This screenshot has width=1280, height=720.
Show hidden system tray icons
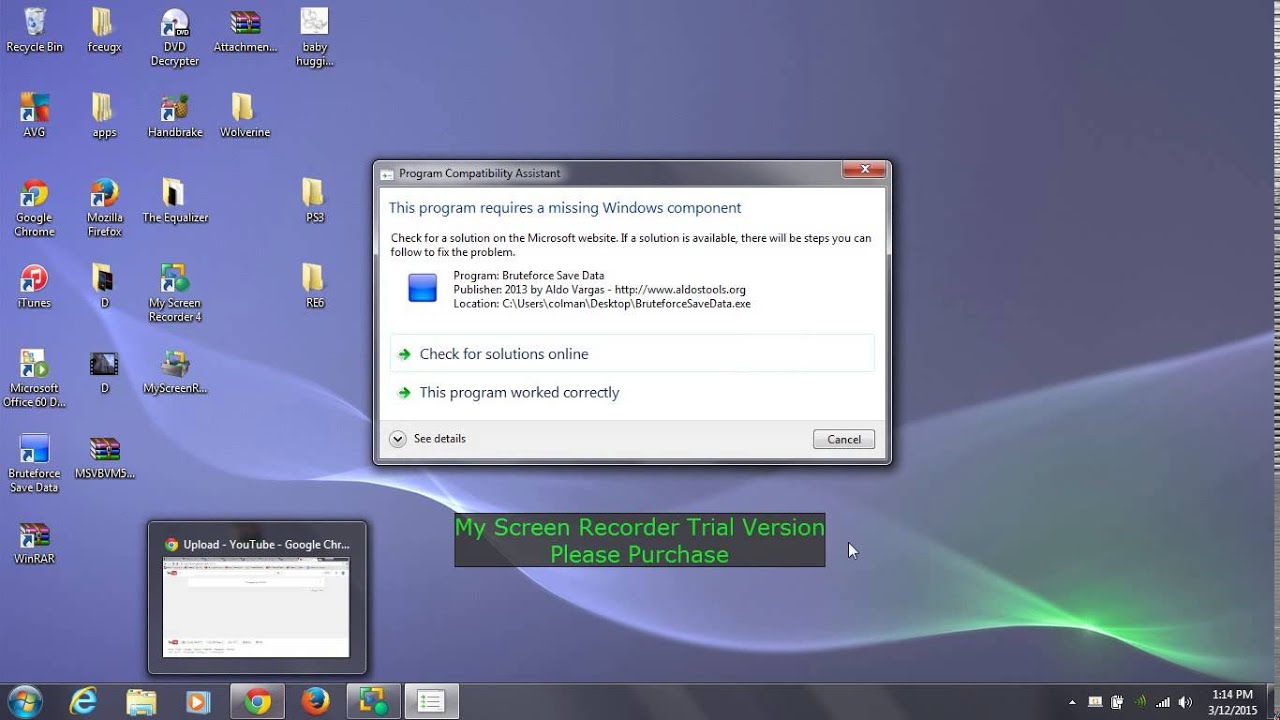(1072, 702)
